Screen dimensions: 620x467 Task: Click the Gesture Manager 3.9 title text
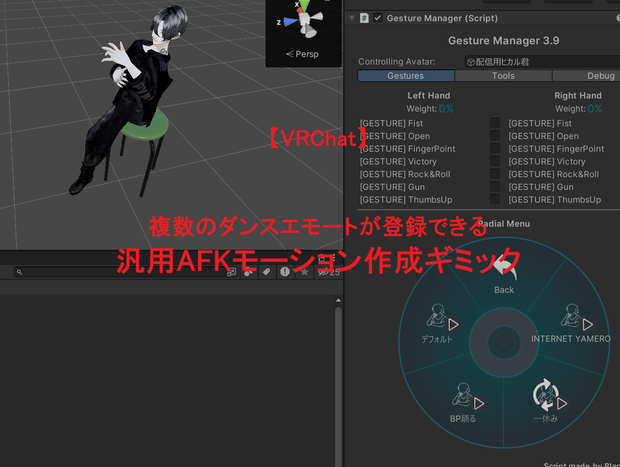pyautogui.click(x=504, y=41)
